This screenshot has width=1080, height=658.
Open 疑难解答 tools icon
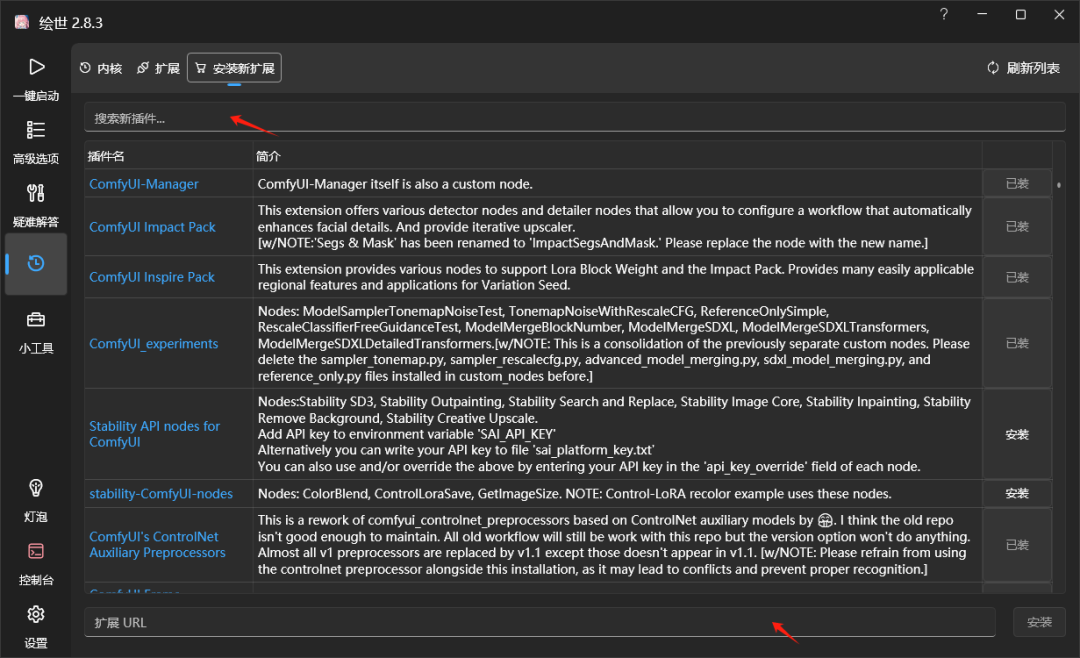coord(36,193)
